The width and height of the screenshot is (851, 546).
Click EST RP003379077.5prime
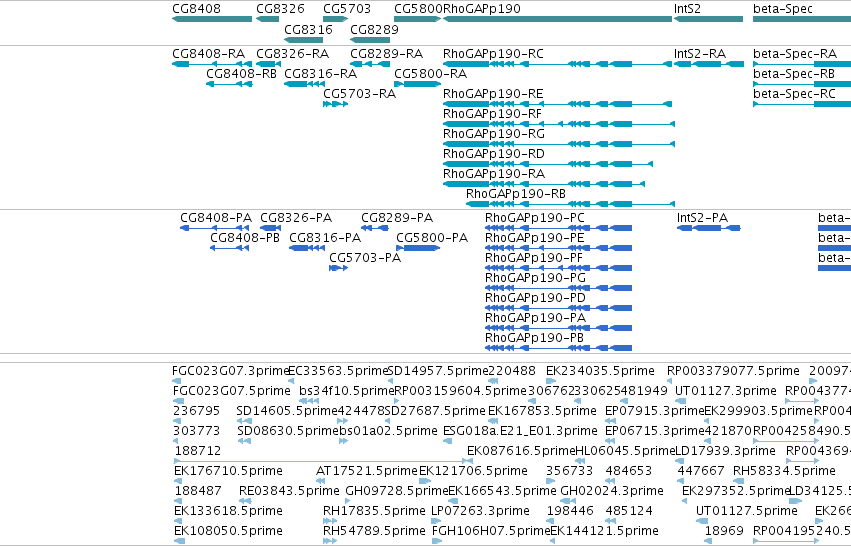click(x=670, y=382)
